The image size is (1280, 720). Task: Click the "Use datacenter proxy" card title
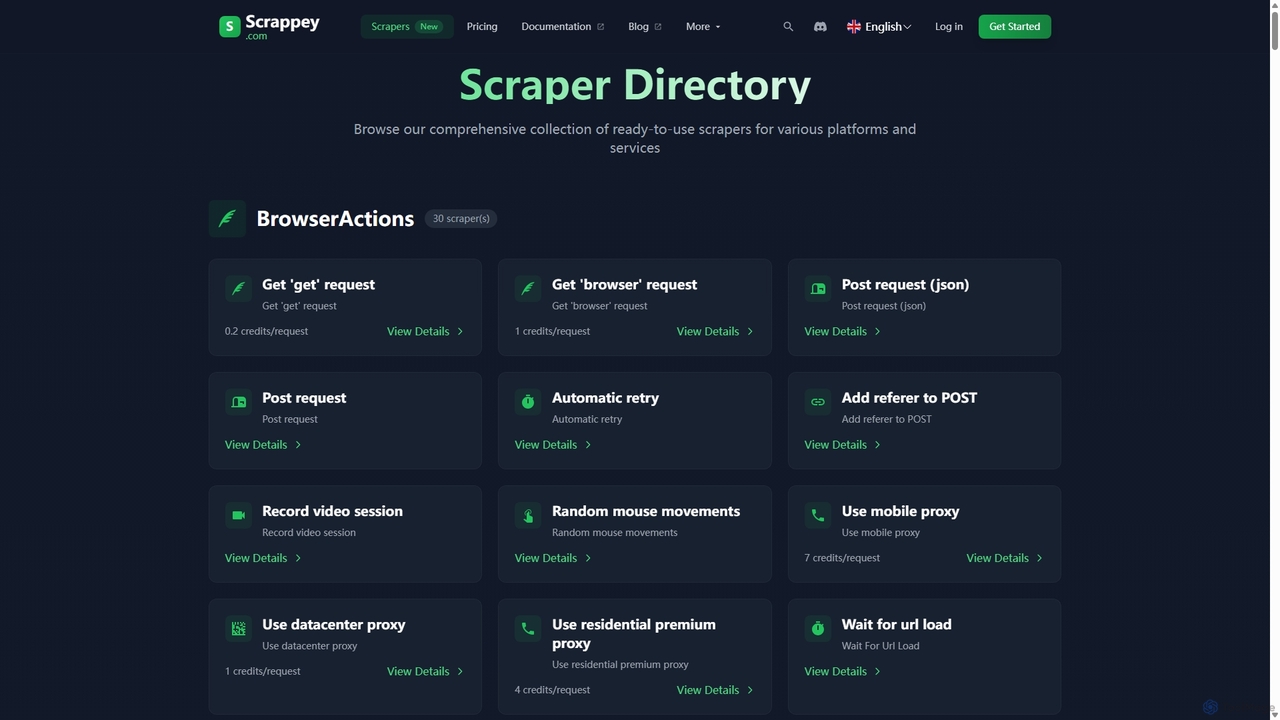coord(333,624)
